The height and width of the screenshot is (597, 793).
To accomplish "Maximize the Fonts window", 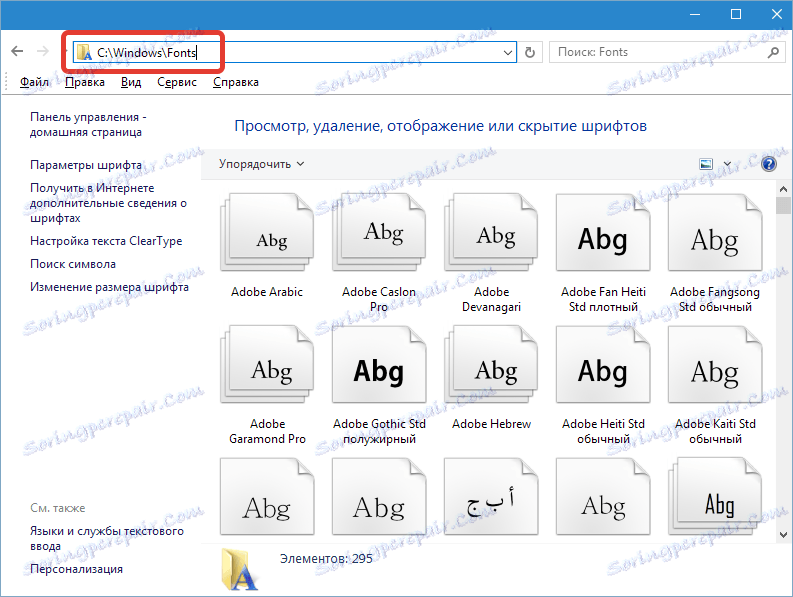I will (736, 14).
